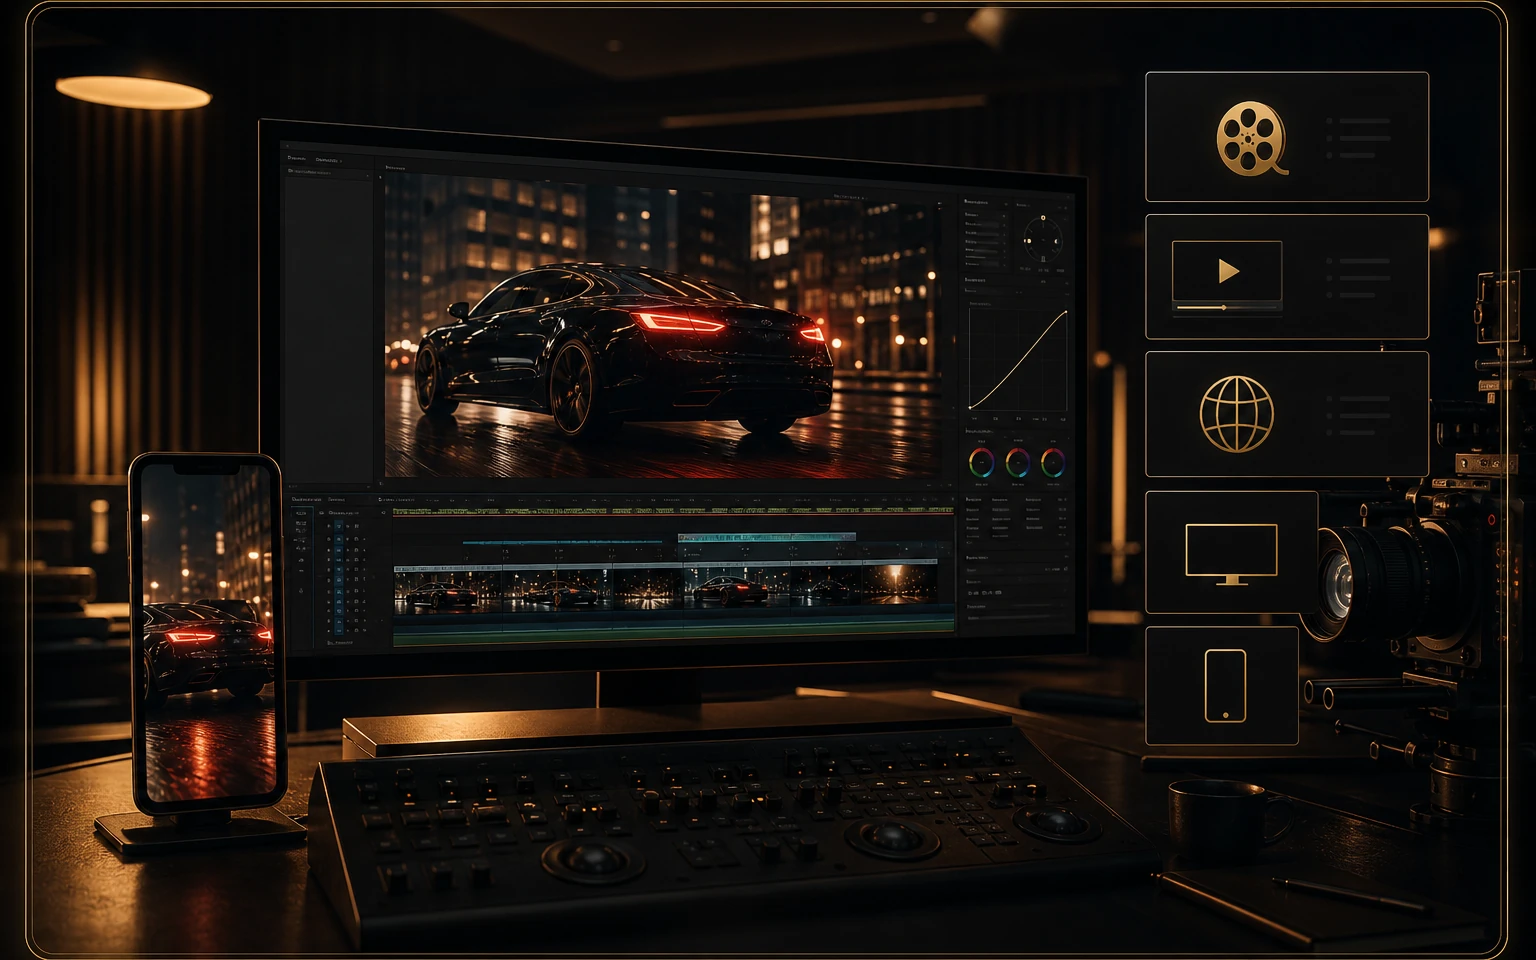Adjust the rightmost color wheel
This screenshot has height=960, width=1536.
tap(1053, 462)
